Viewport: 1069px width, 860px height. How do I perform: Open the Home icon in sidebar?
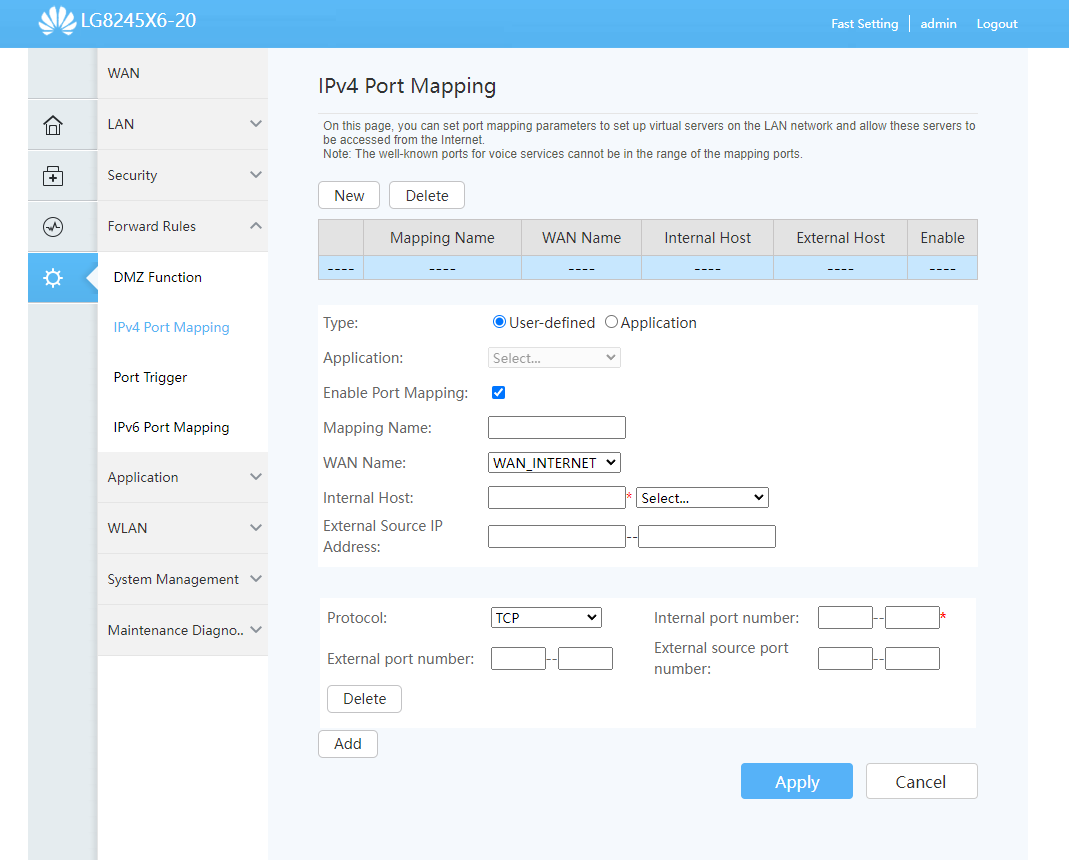point(53,125)
